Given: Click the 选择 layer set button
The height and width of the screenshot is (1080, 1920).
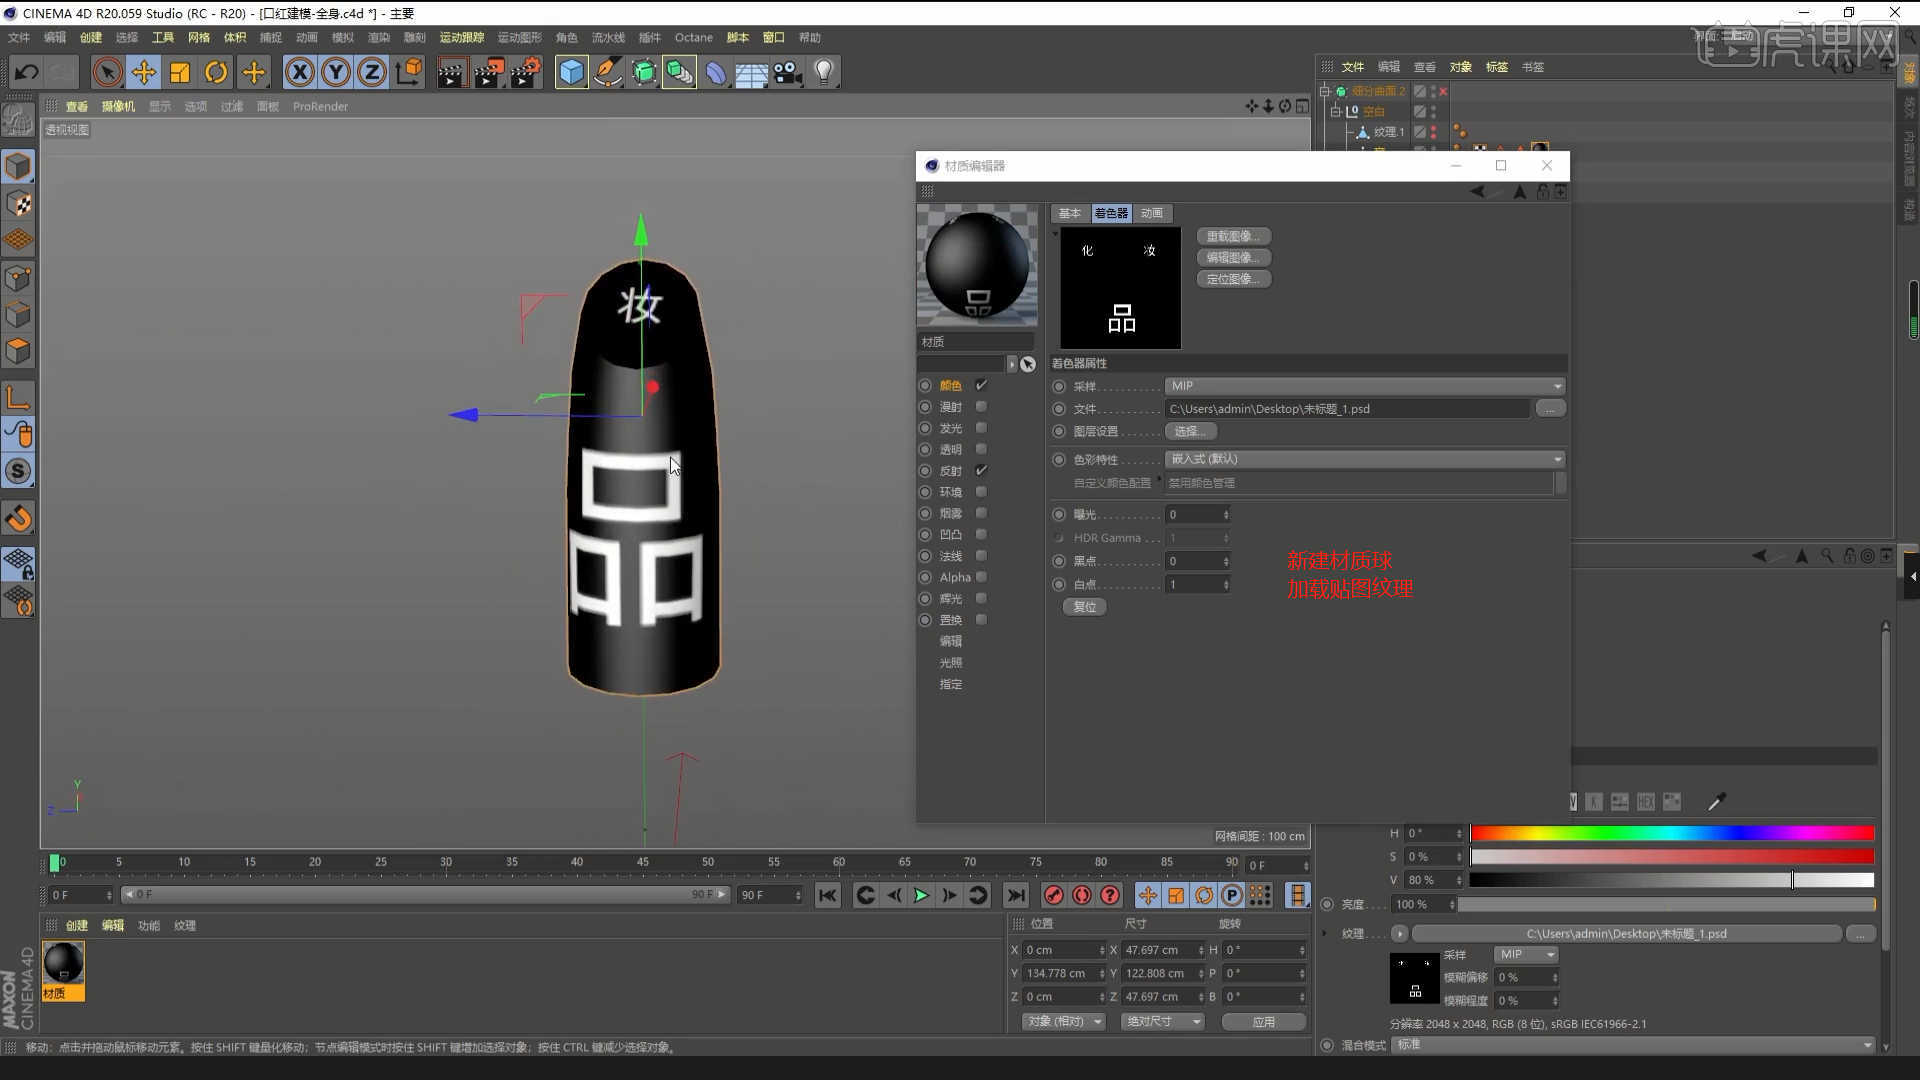Looking at the screenshot, I should (1191, 431).
